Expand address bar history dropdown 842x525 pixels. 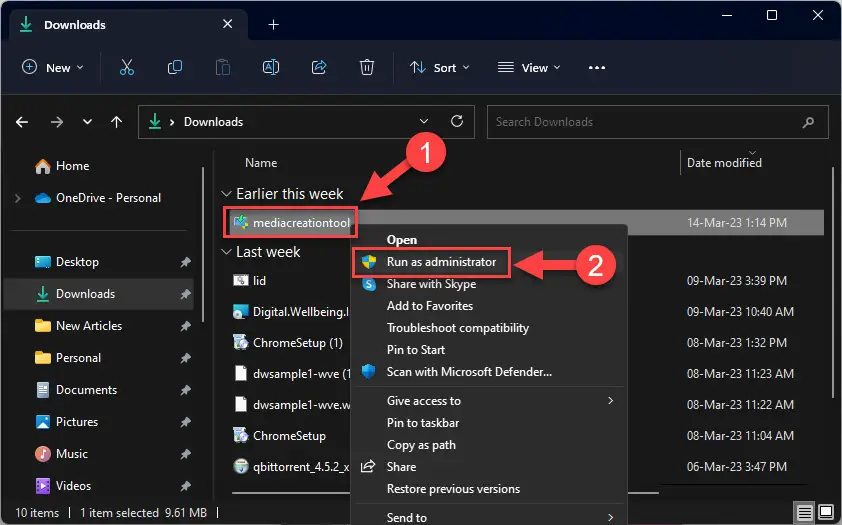[x=424, y=121]
